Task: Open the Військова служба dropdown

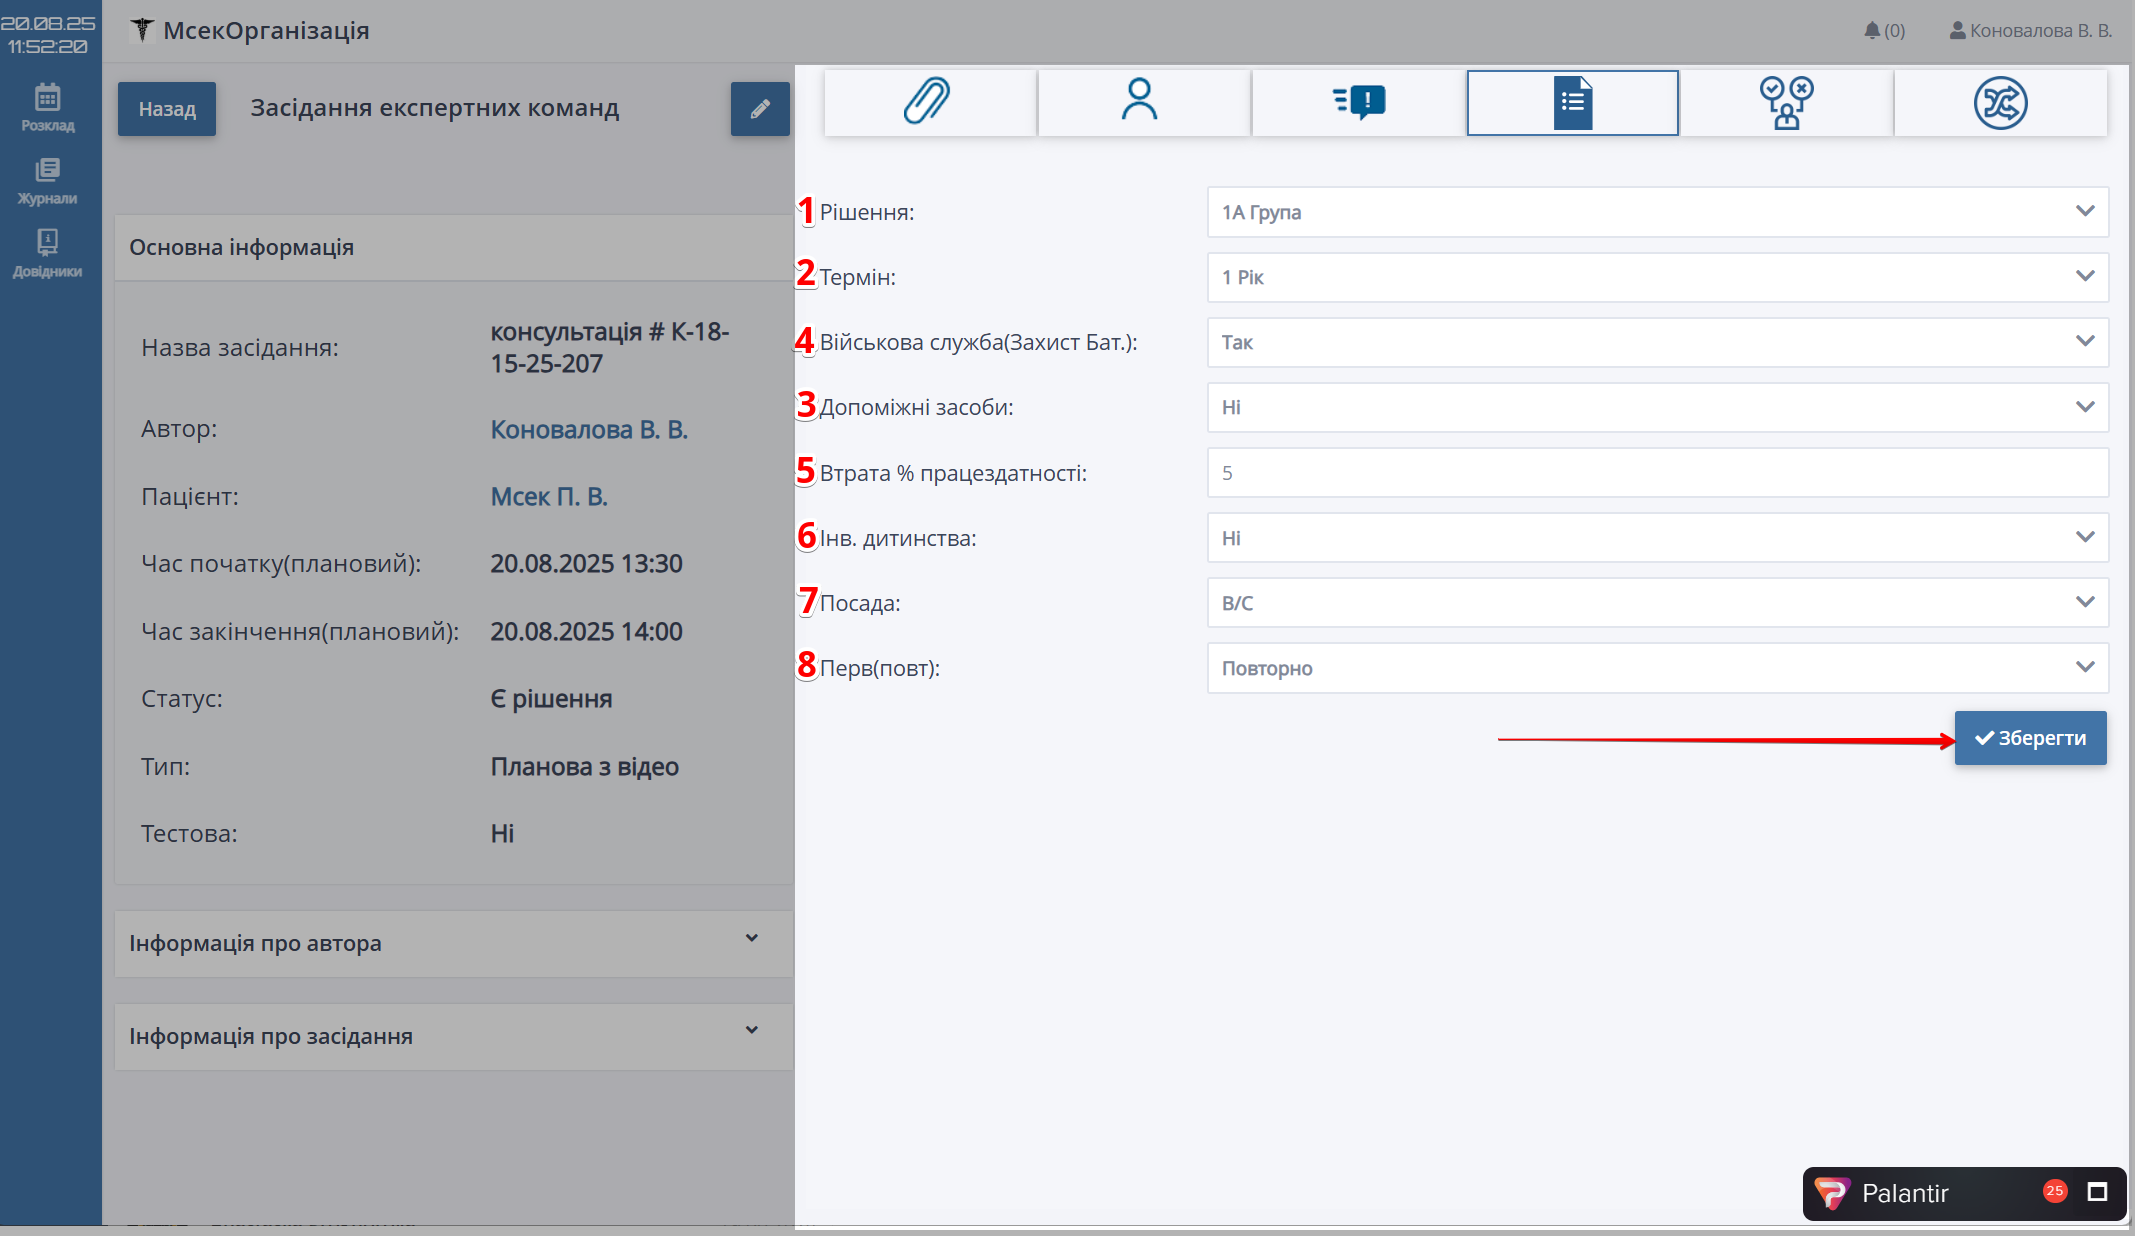Action: click(1657, 342)
